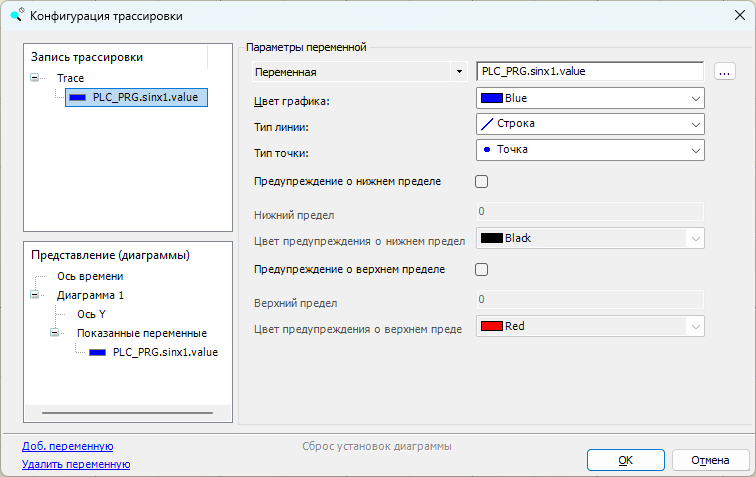
Task: Click blue icon of PLC_PRG.sinx1.value under Trace
Action: (79, 97)
